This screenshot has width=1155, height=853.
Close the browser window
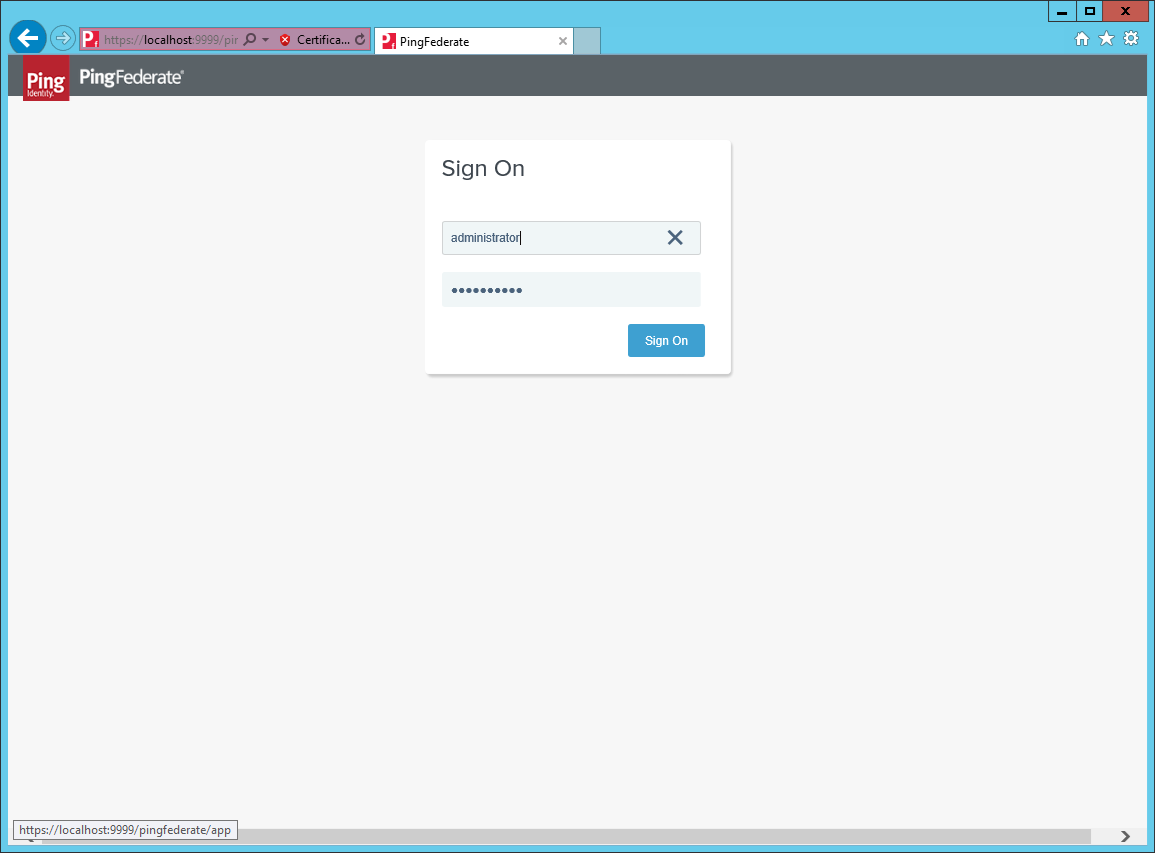click(1126, 12)
